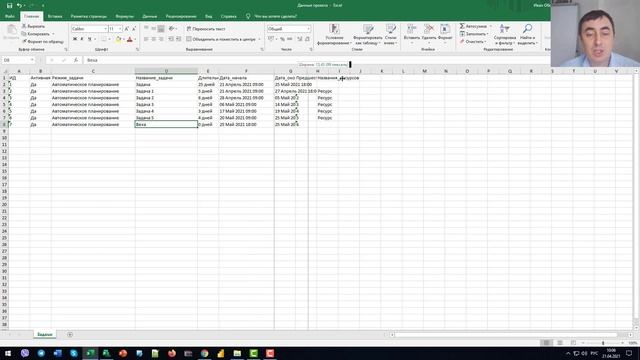Switch to the Вид tab
The height and width of the screenshot is (360, 640).
(209, 16)
